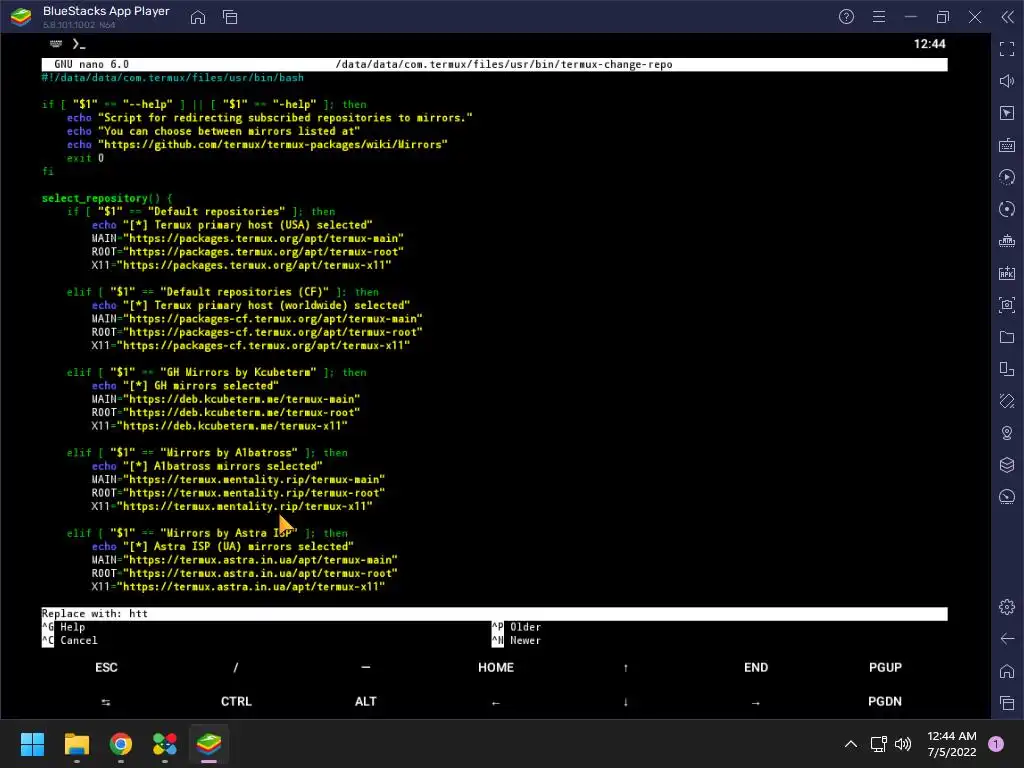Click Android home icon in sidebar
Image resolution: width=1024 pixels, height=768 pixels.
point(1007,671)
